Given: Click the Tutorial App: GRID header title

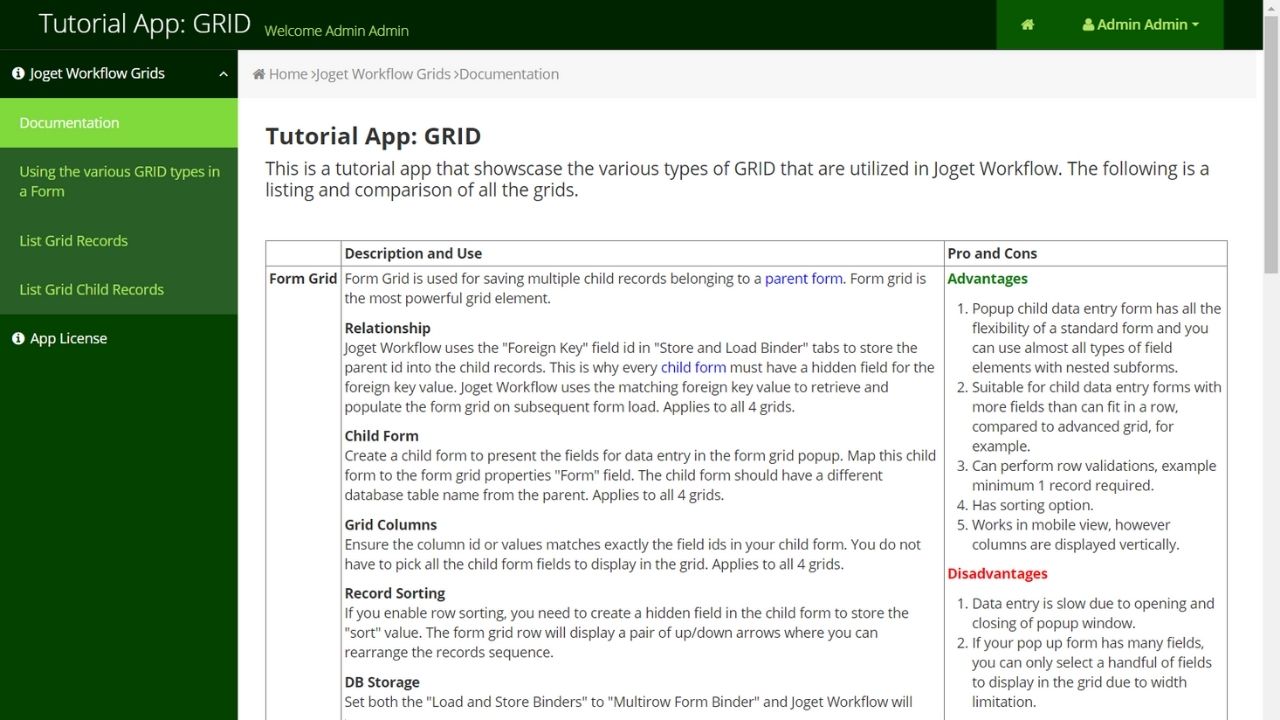Looking at the screenshot, I should click(x=144, y=24).
